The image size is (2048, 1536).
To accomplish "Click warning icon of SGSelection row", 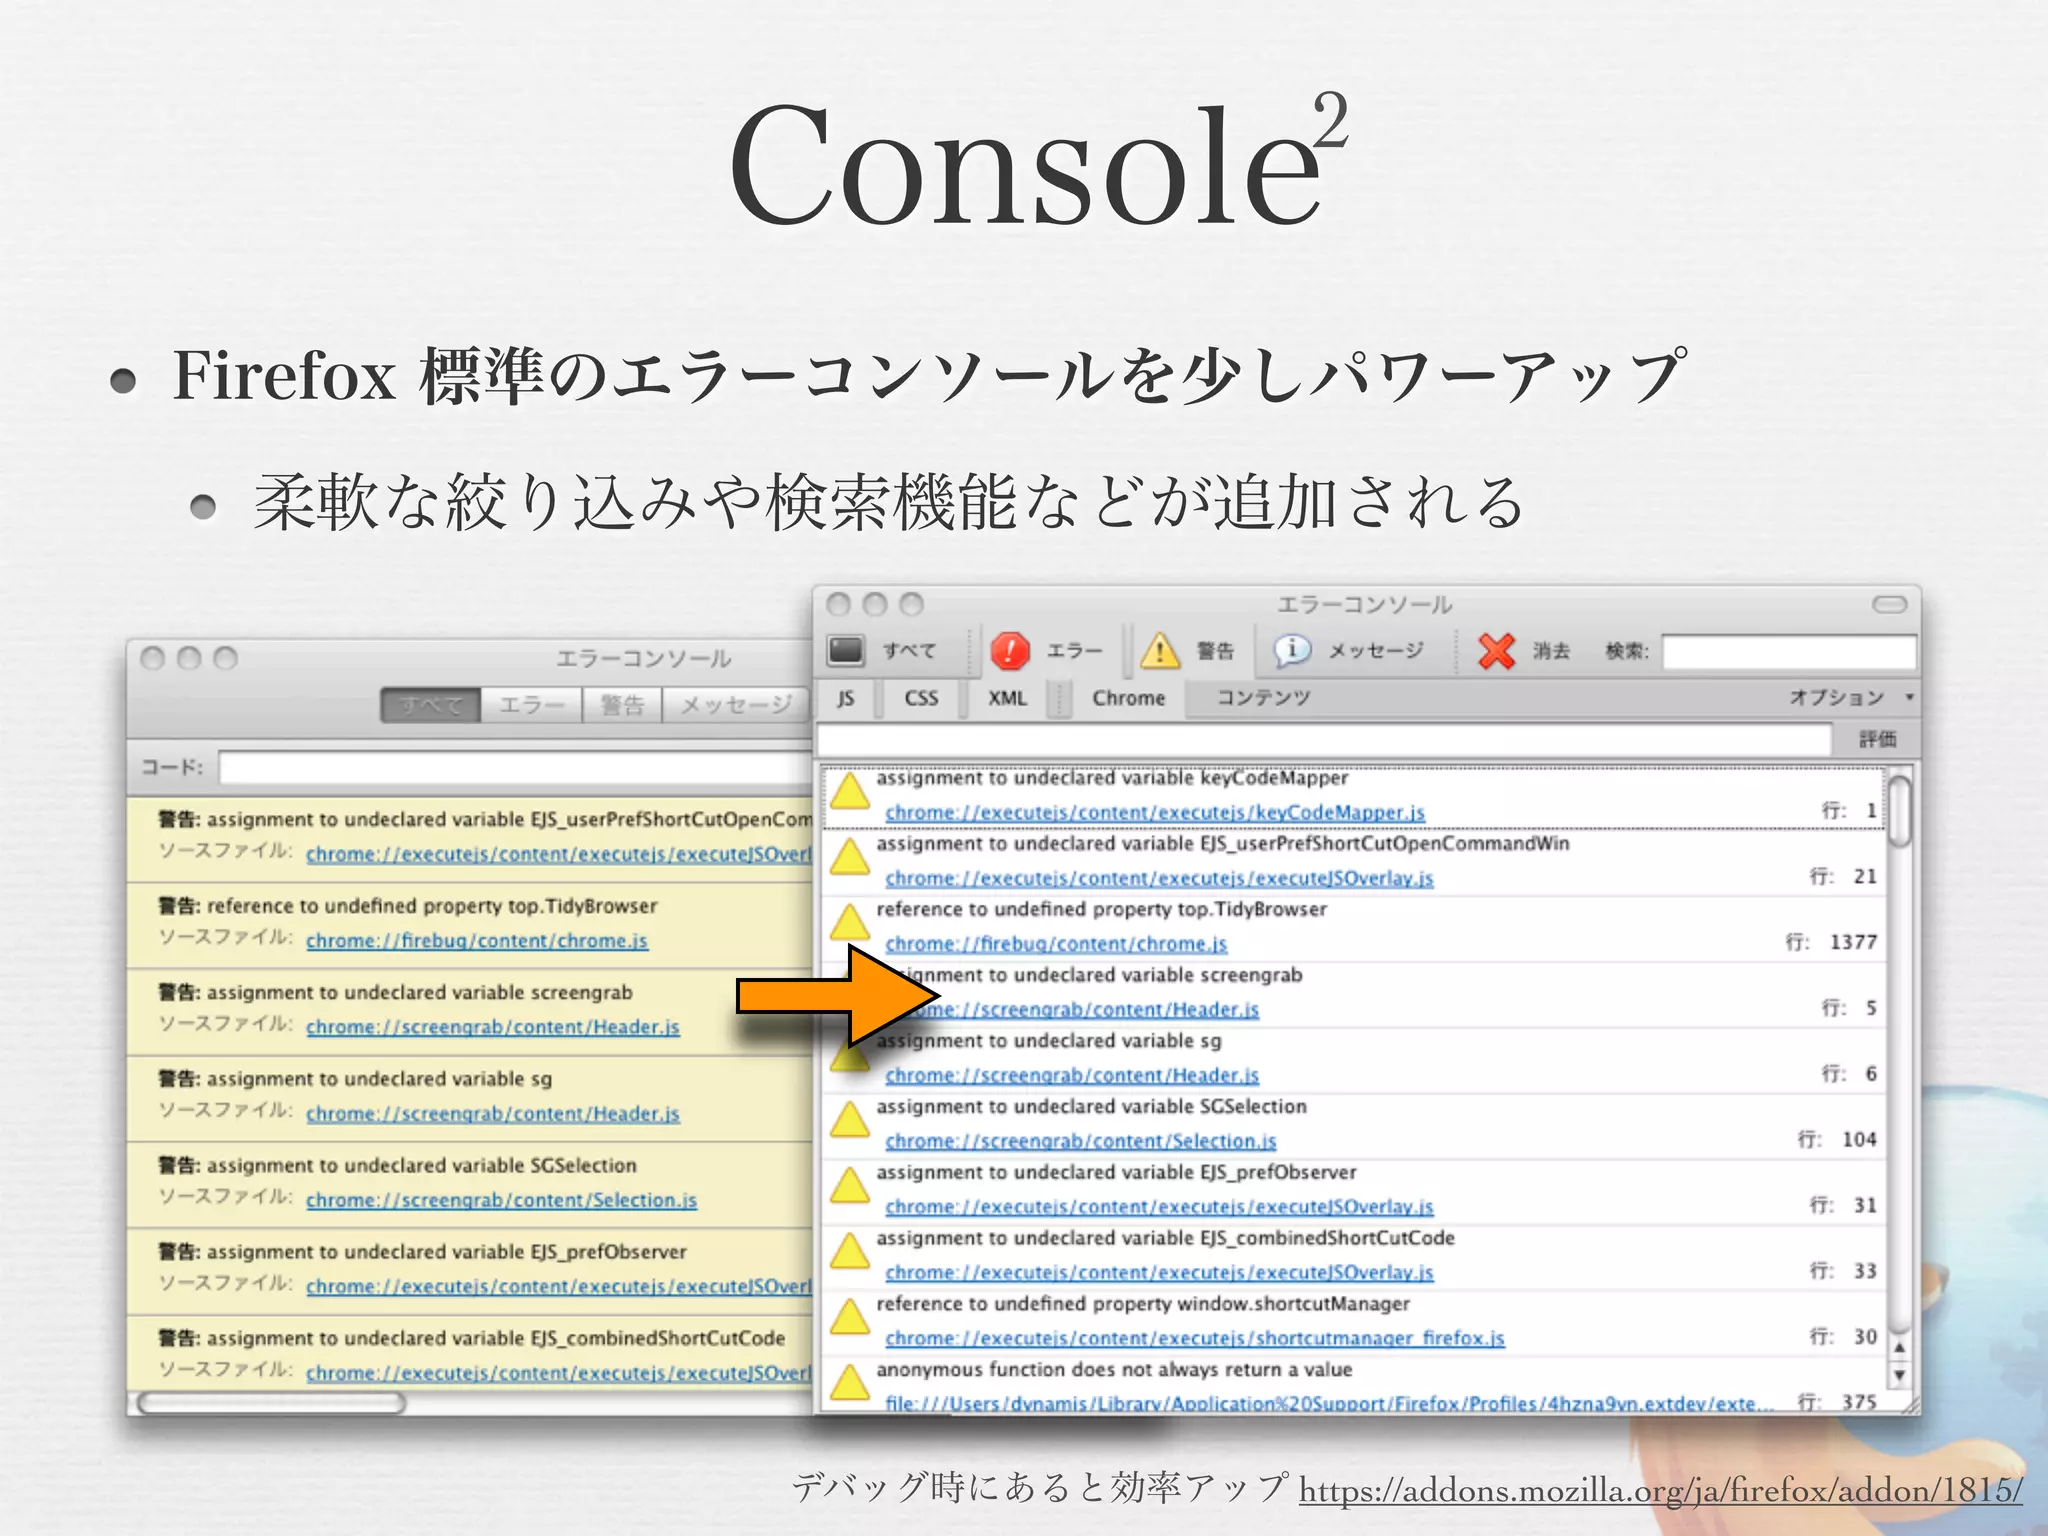I will tap(850, 1120).
